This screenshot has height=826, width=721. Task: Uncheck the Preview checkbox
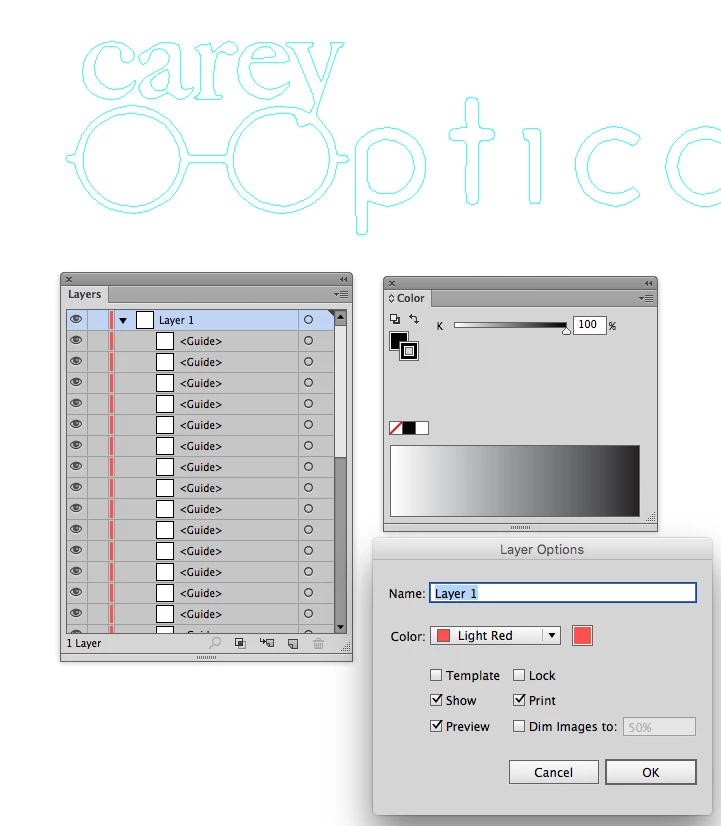[436, 726]
